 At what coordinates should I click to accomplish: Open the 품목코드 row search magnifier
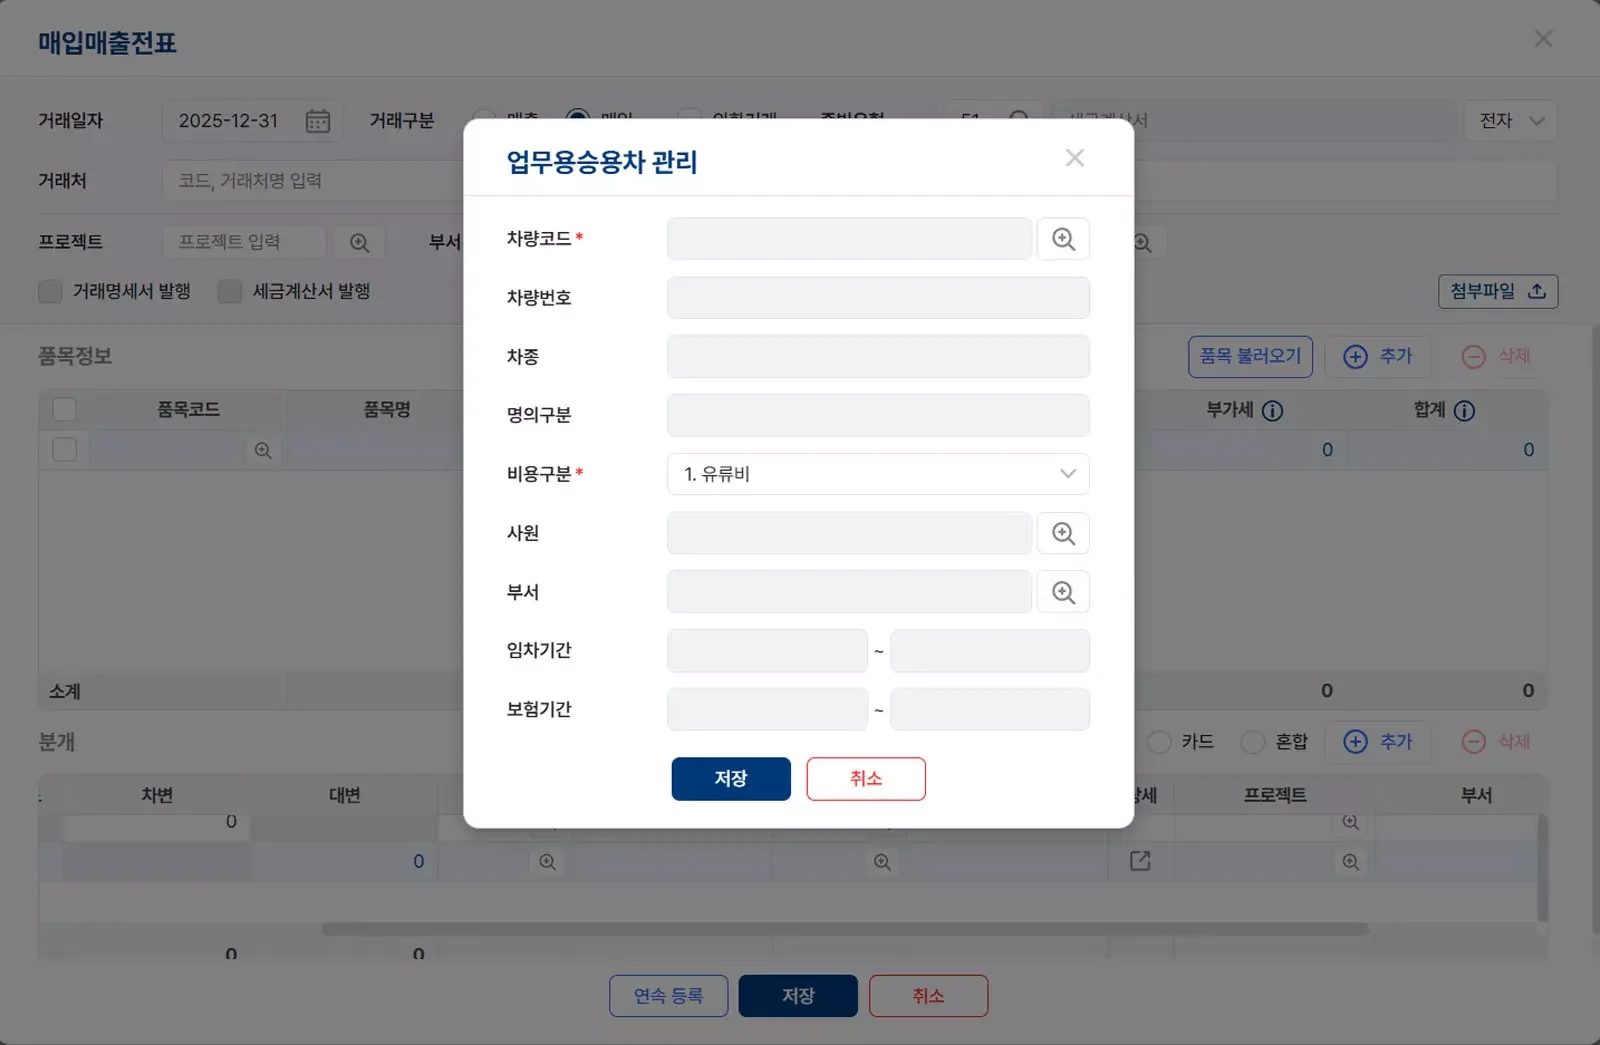[262, 450]
